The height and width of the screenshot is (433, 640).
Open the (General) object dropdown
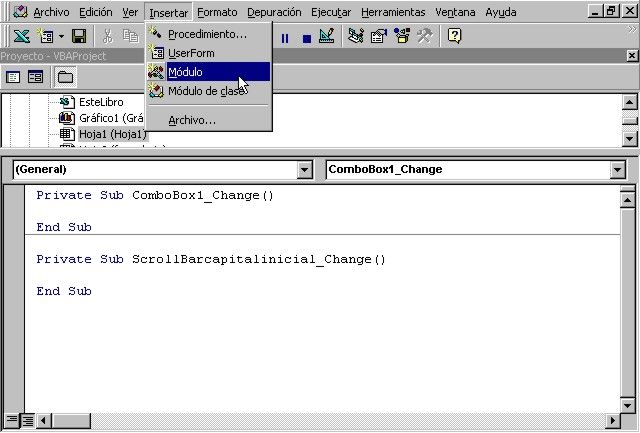click(x=304, y=169)
